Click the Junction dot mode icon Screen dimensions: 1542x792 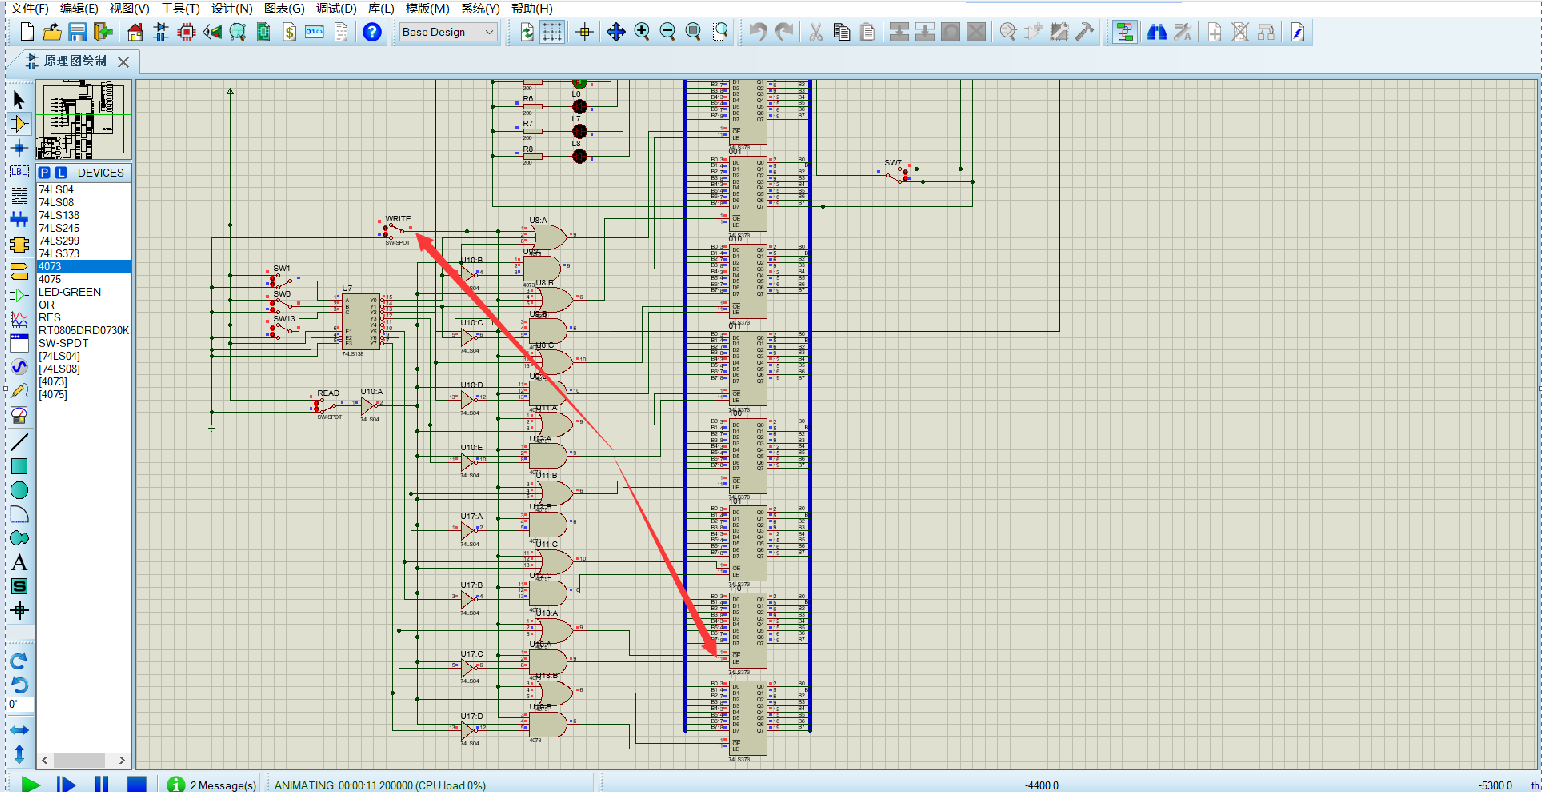[19, 148]
